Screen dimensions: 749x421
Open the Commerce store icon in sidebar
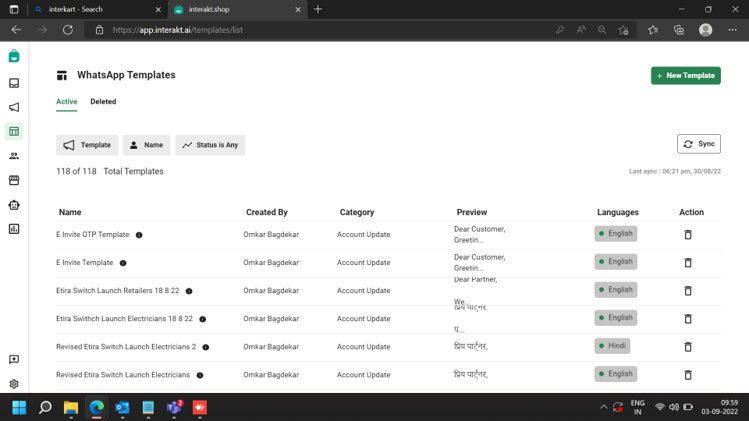coord(14,180)
